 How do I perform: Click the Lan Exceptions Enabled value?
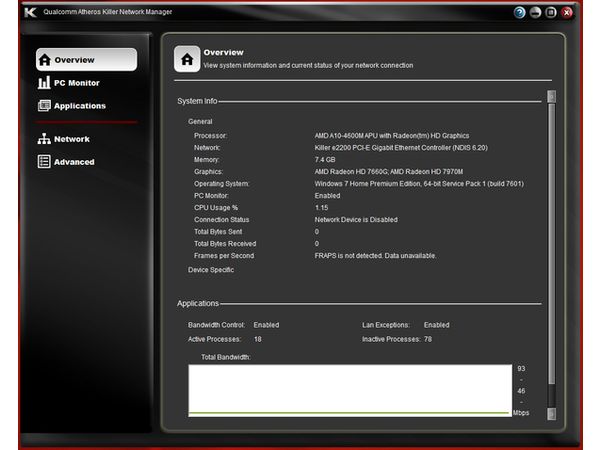(x=437, y=325)
